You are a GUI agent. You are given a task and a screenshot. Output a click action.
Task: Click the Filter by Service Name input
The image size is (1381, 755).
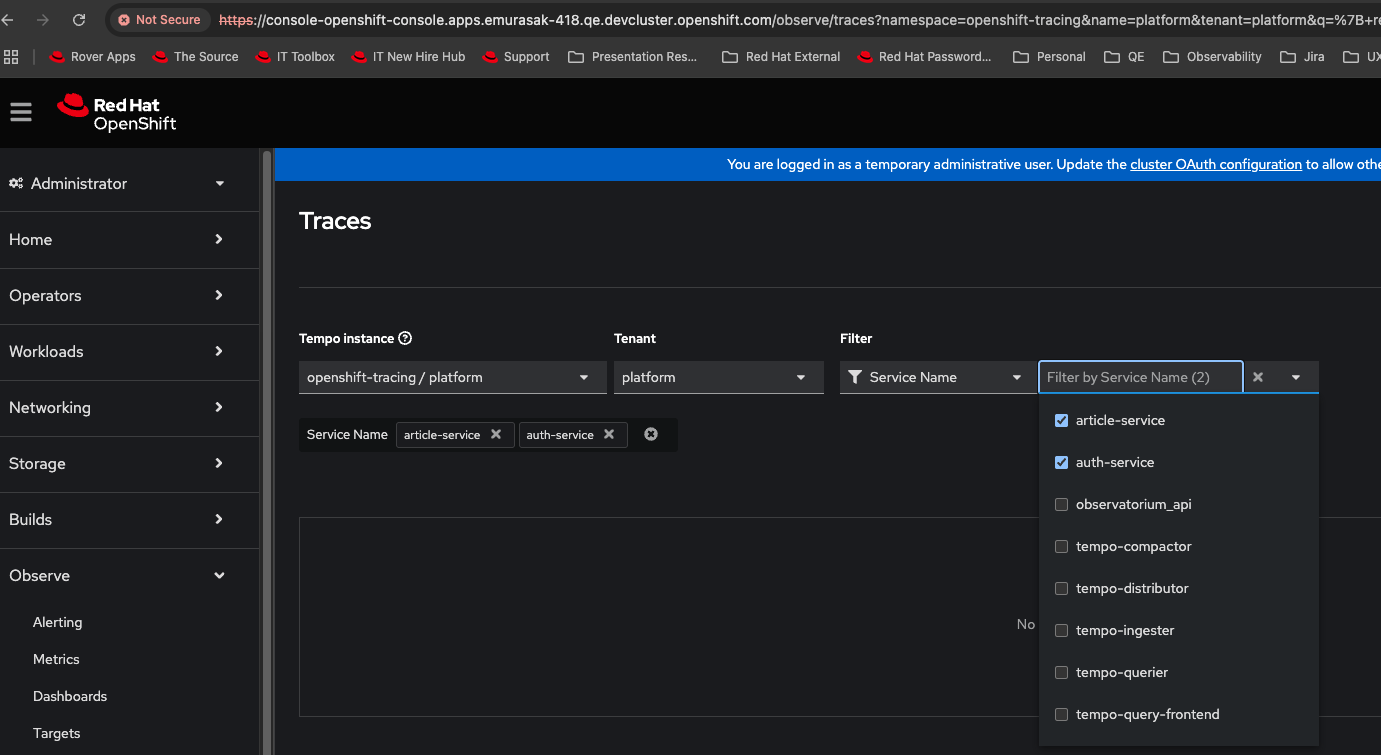(x=1140, y=377)
